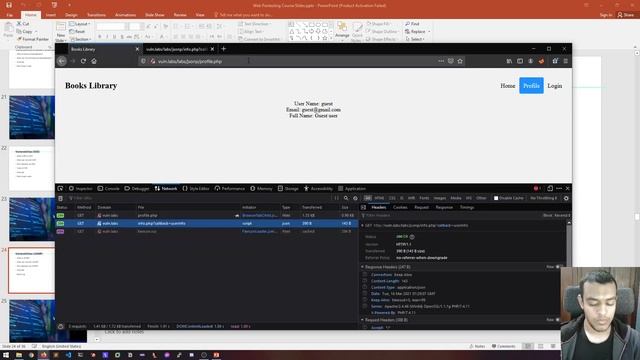640x360 pixels.
Task: Bookmark this page with the star icon
Action: coord(460,61)
